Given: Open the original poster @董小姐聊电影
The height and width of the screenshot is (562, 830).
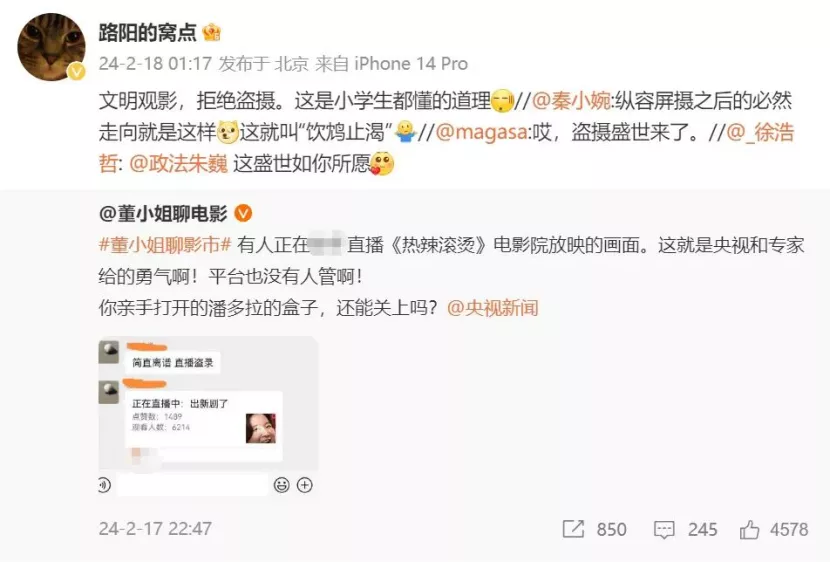Looking at the screenshot, I should (163, 213).
